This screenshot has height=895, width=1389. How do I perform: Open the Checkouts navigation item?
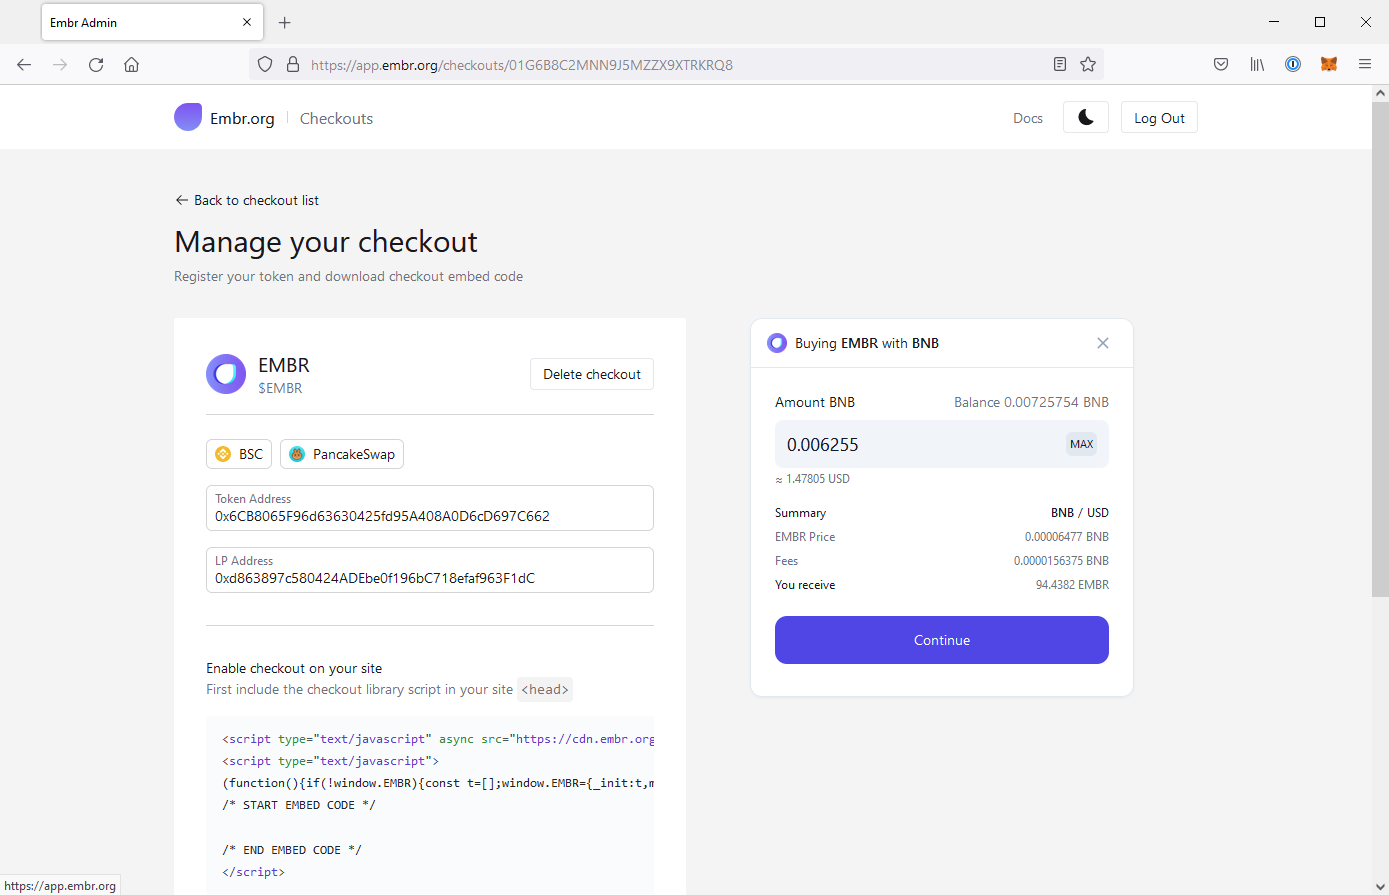336,118
